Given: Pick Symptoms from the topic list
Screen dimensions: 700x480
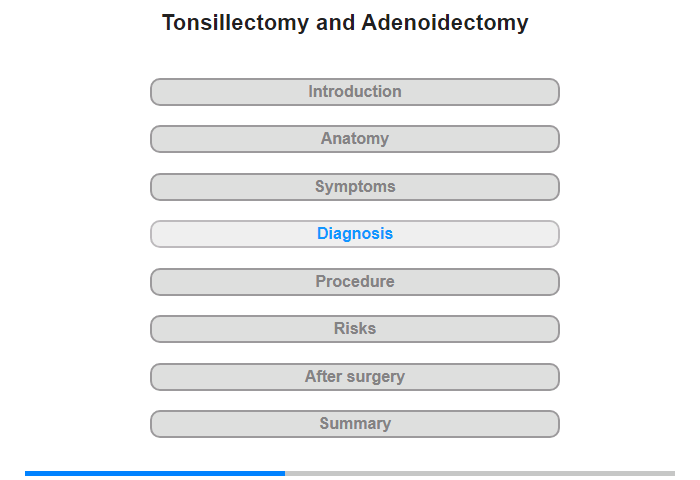Looking at the screenshot, I should click(354, 187).
